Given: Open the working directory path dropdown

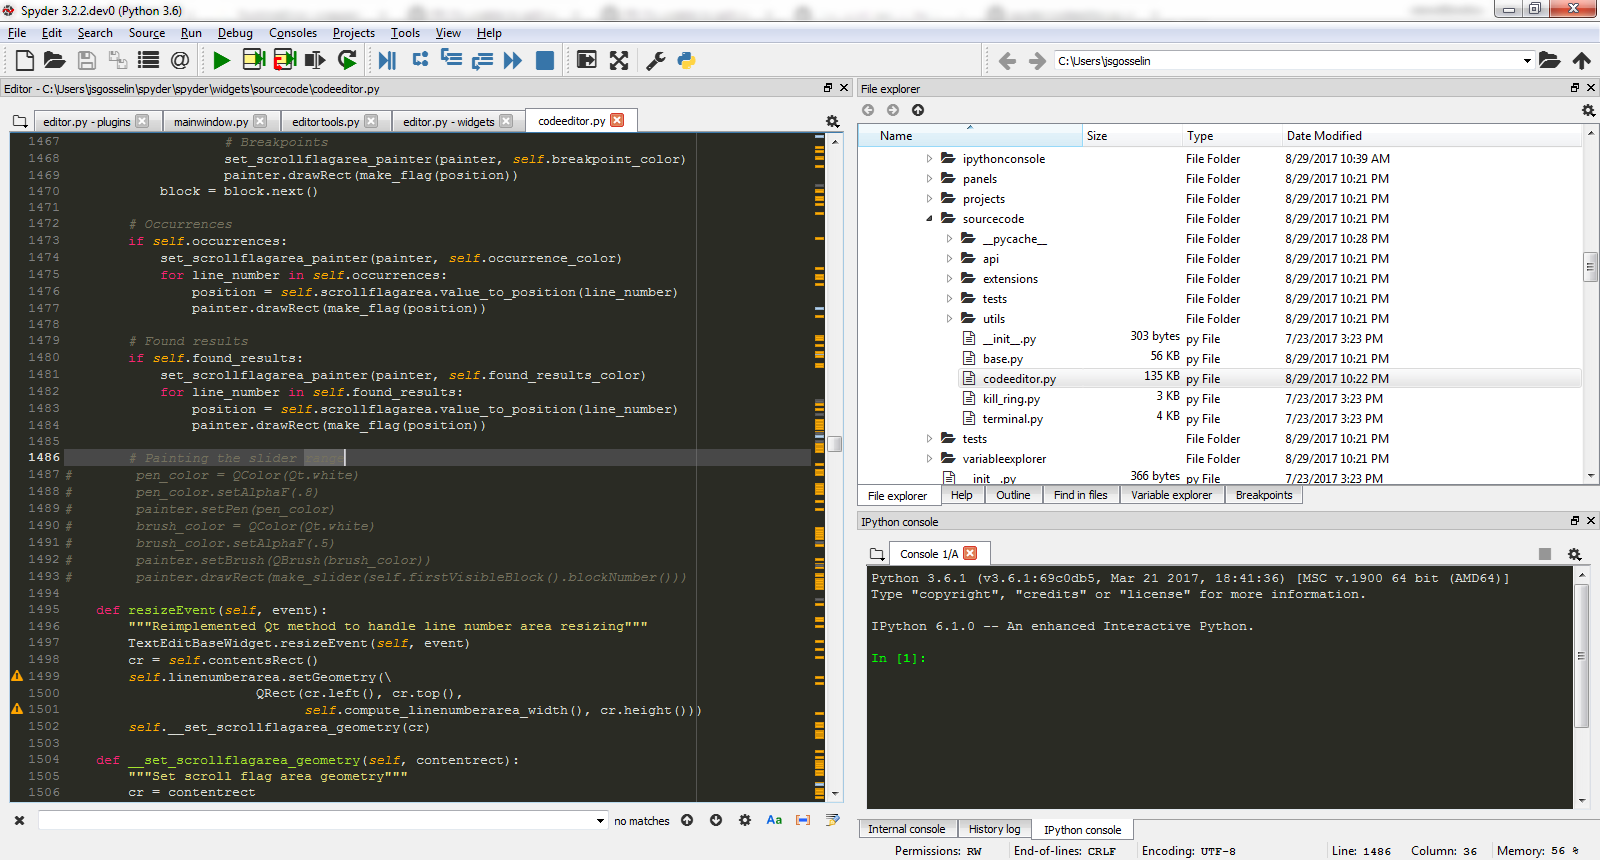Looking at the screenshot, I should click(1527, 61).
